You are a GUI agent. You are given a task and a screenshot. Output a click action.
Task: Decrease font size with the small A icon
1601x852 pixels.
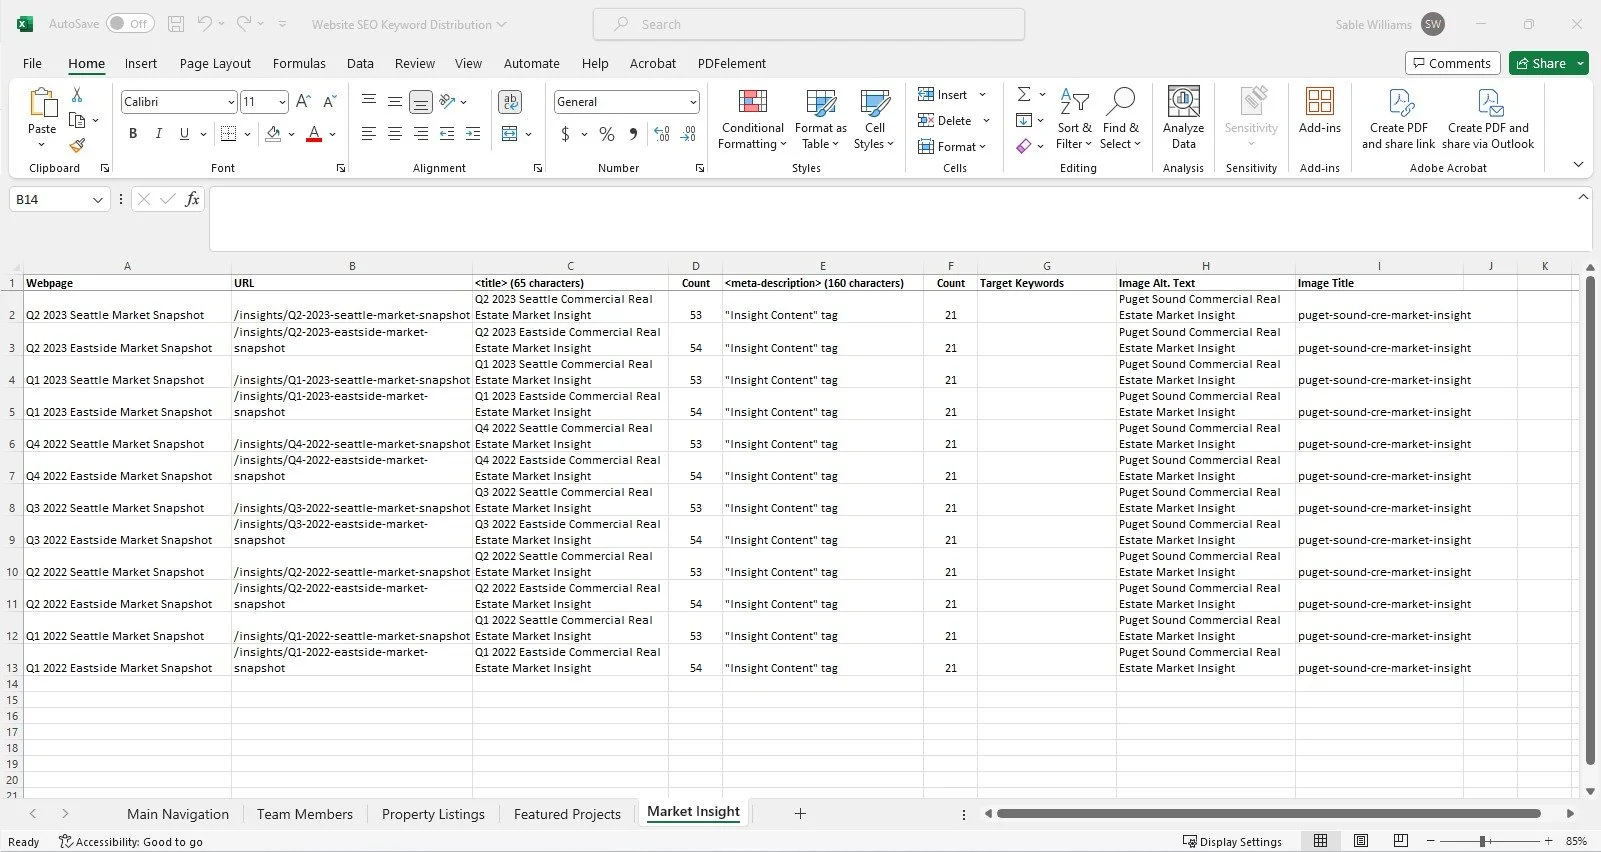330,101
